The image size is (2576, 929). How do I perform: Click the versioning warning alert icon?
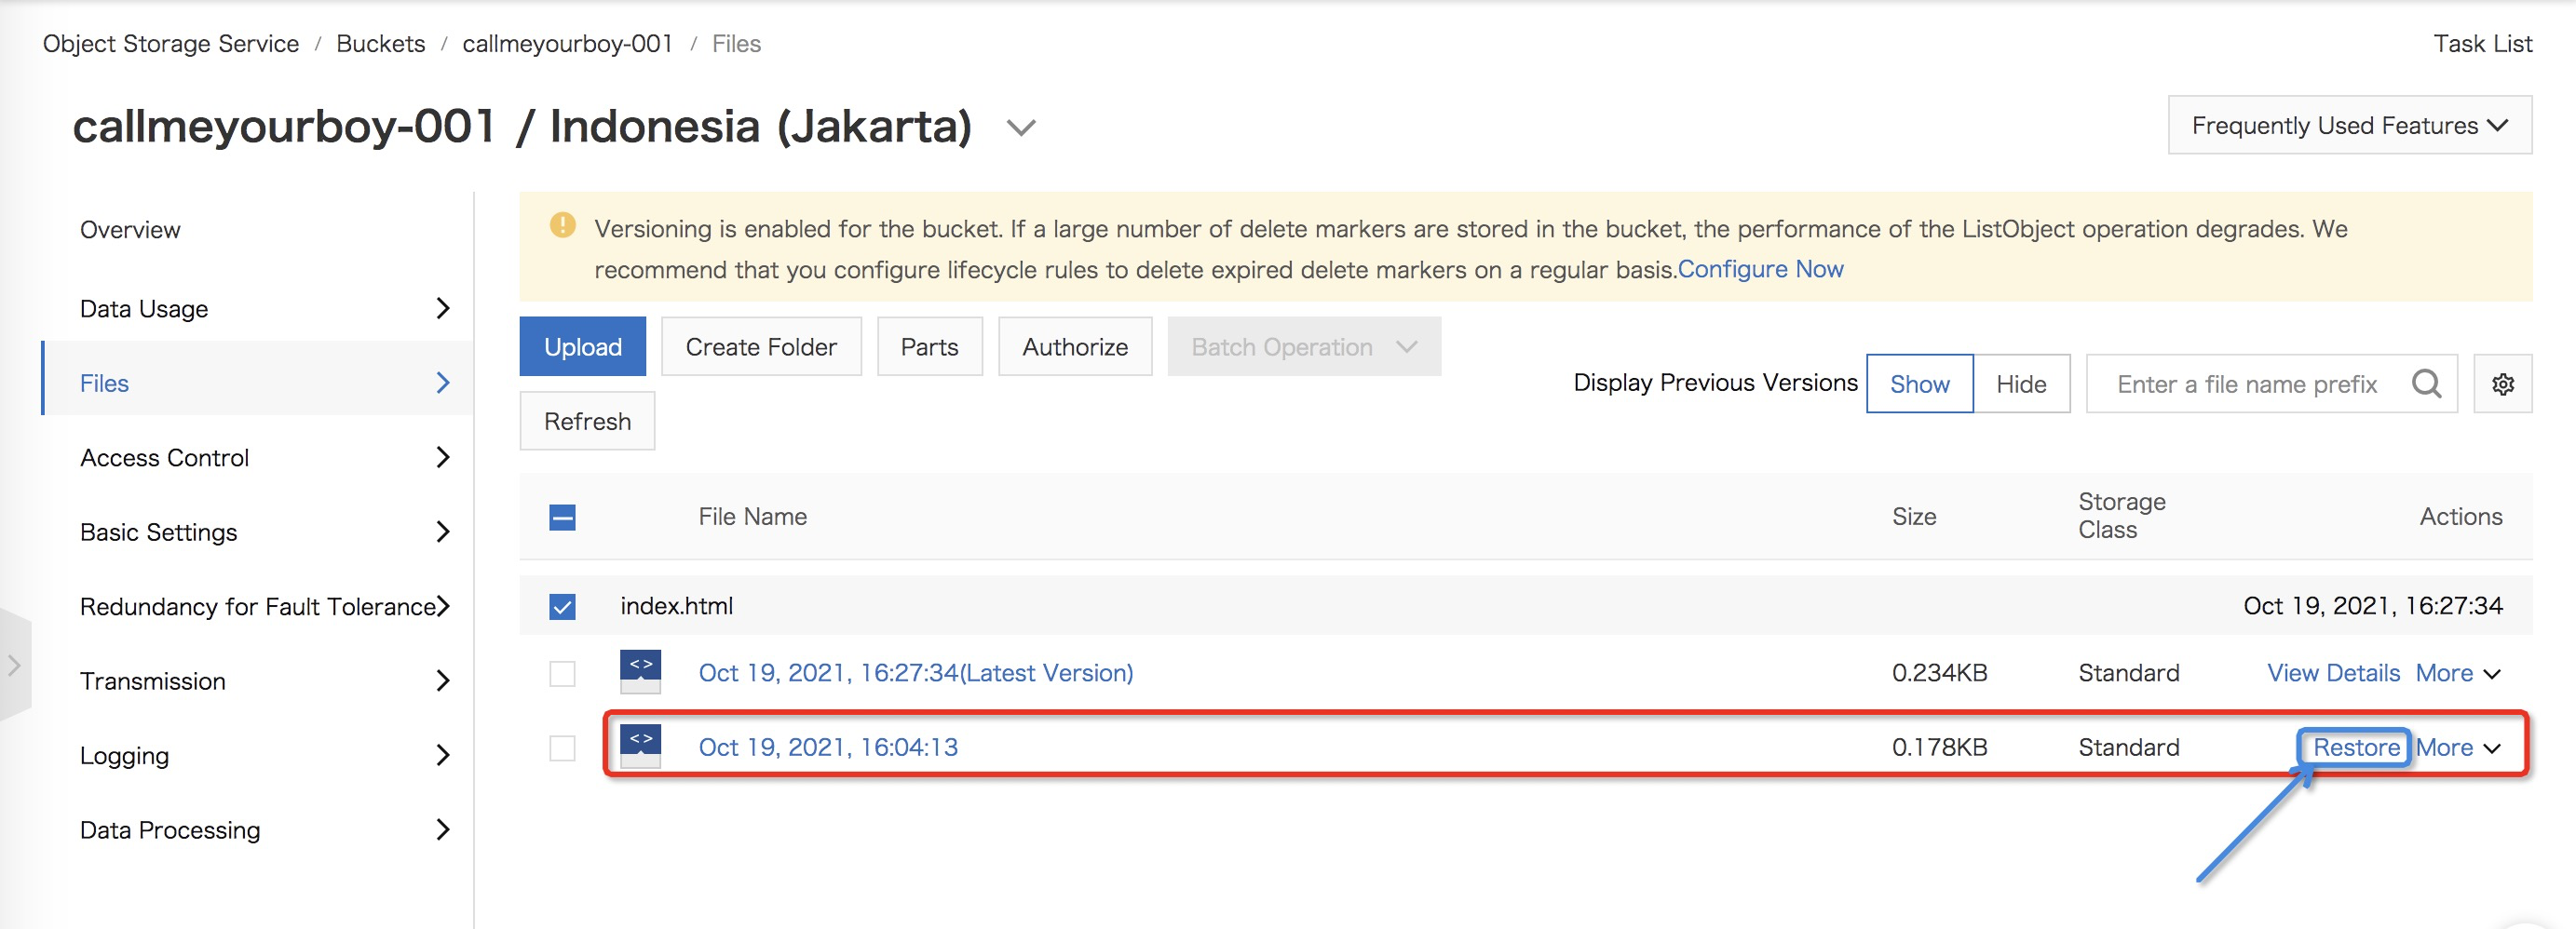pos(562,226)
